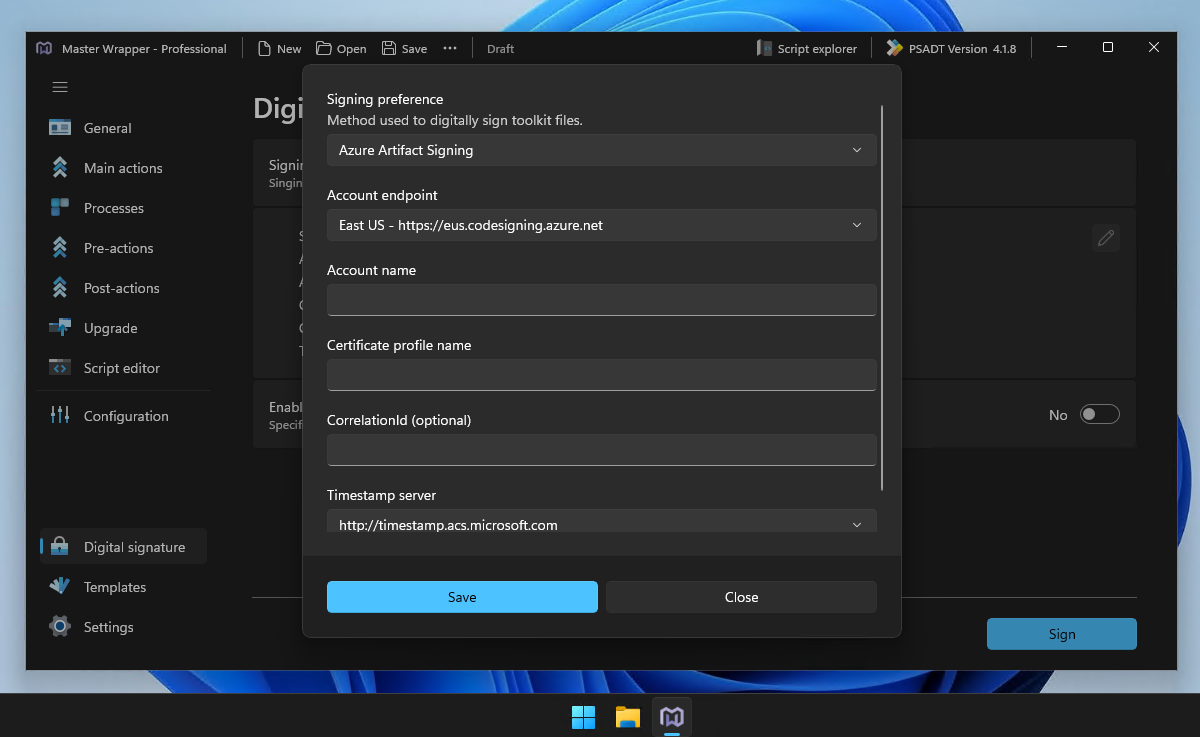Focus the CorrelationId optional field
Viewport: 1200px width, 737px height.
(601, 450)
